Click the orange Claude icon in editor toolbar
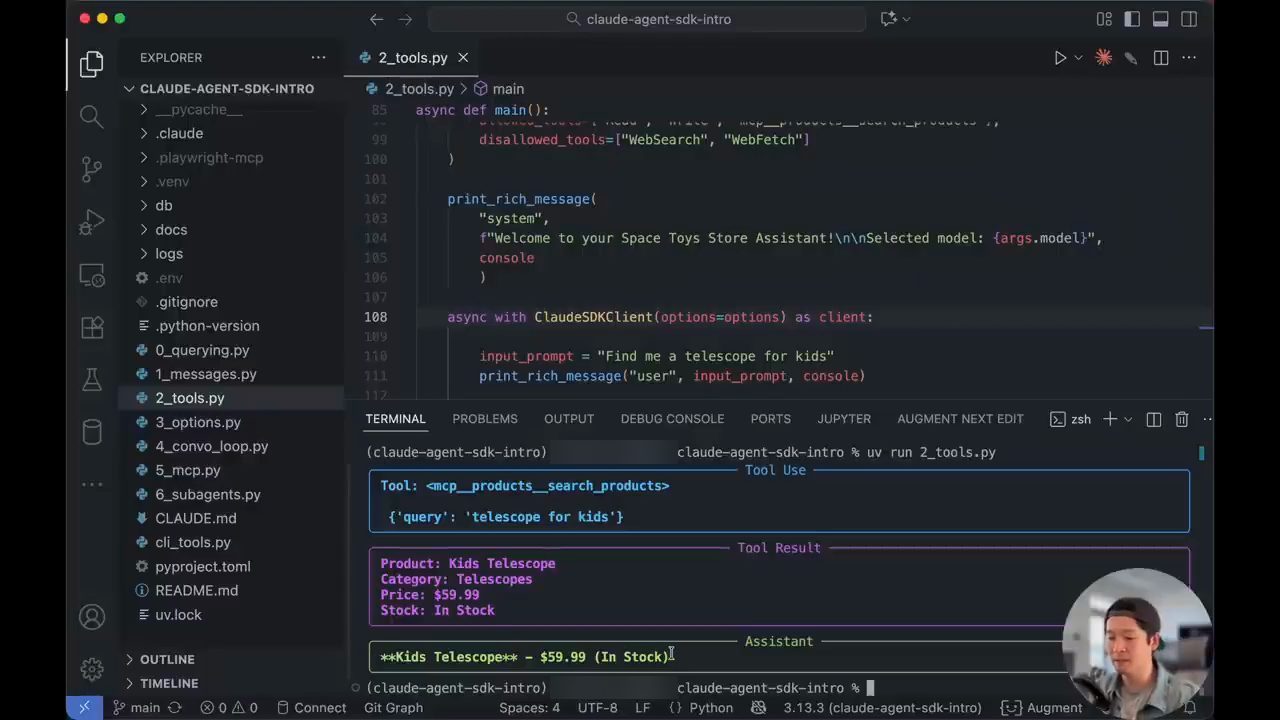Viewport: 1280px width, 720px height. click(1104, 58)
